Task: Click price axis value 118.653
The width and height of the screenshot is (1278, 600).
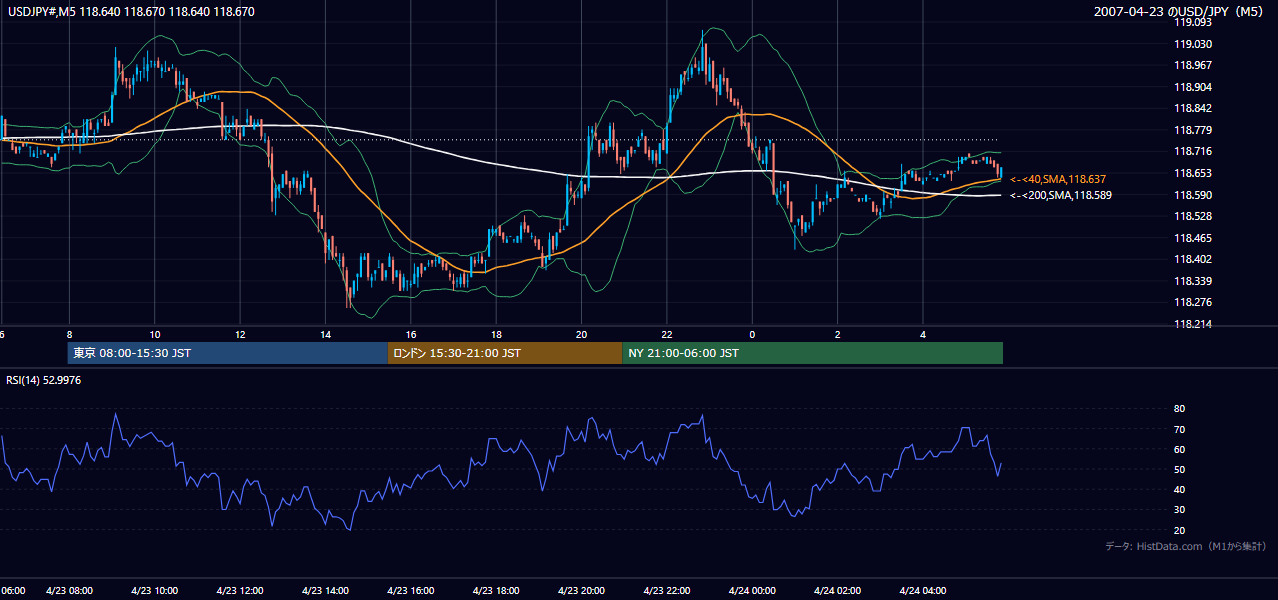Action: point(1193,173)
